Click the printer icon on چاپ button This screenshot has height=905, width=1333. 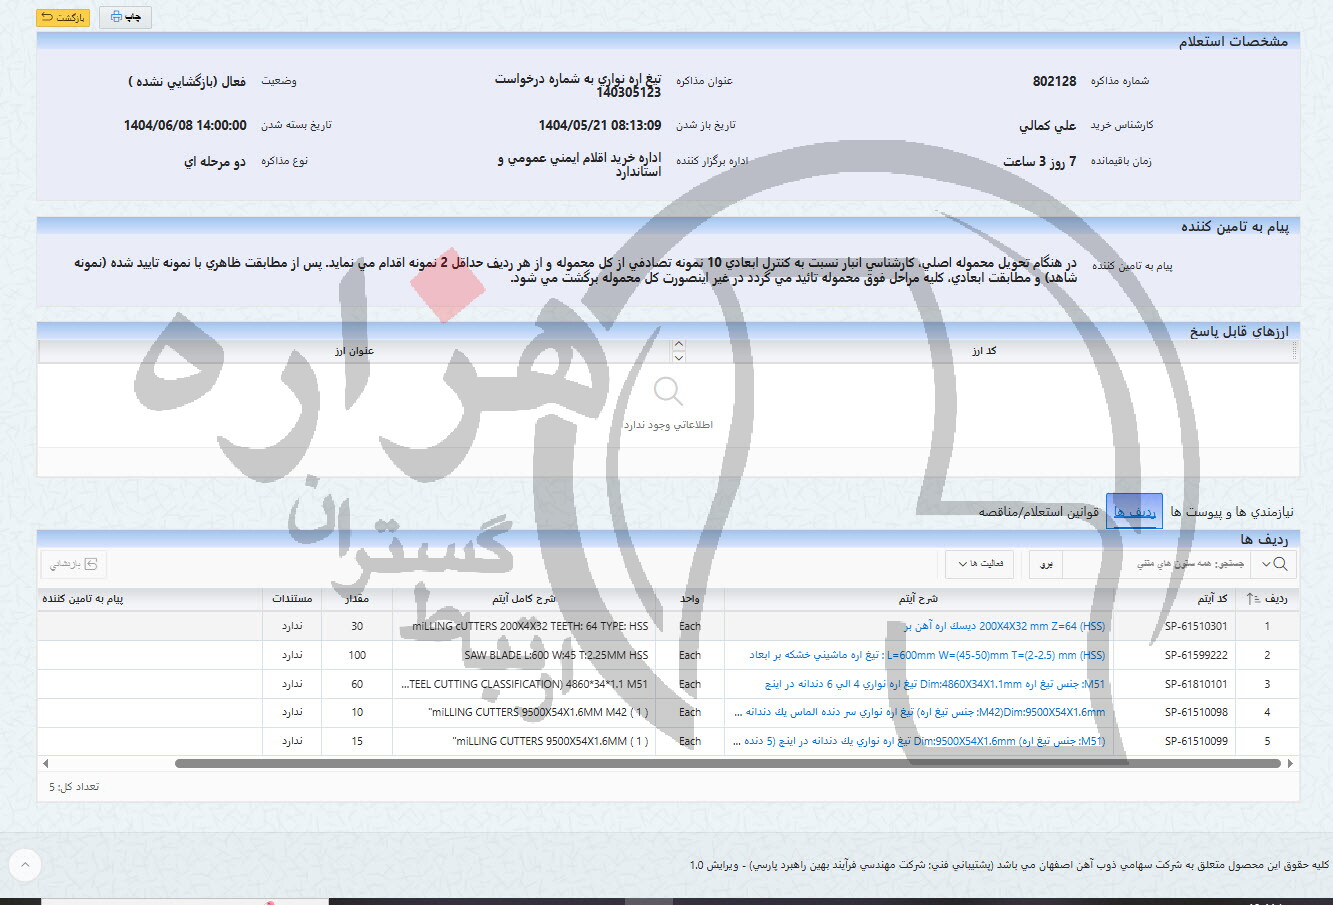(116, 17)
